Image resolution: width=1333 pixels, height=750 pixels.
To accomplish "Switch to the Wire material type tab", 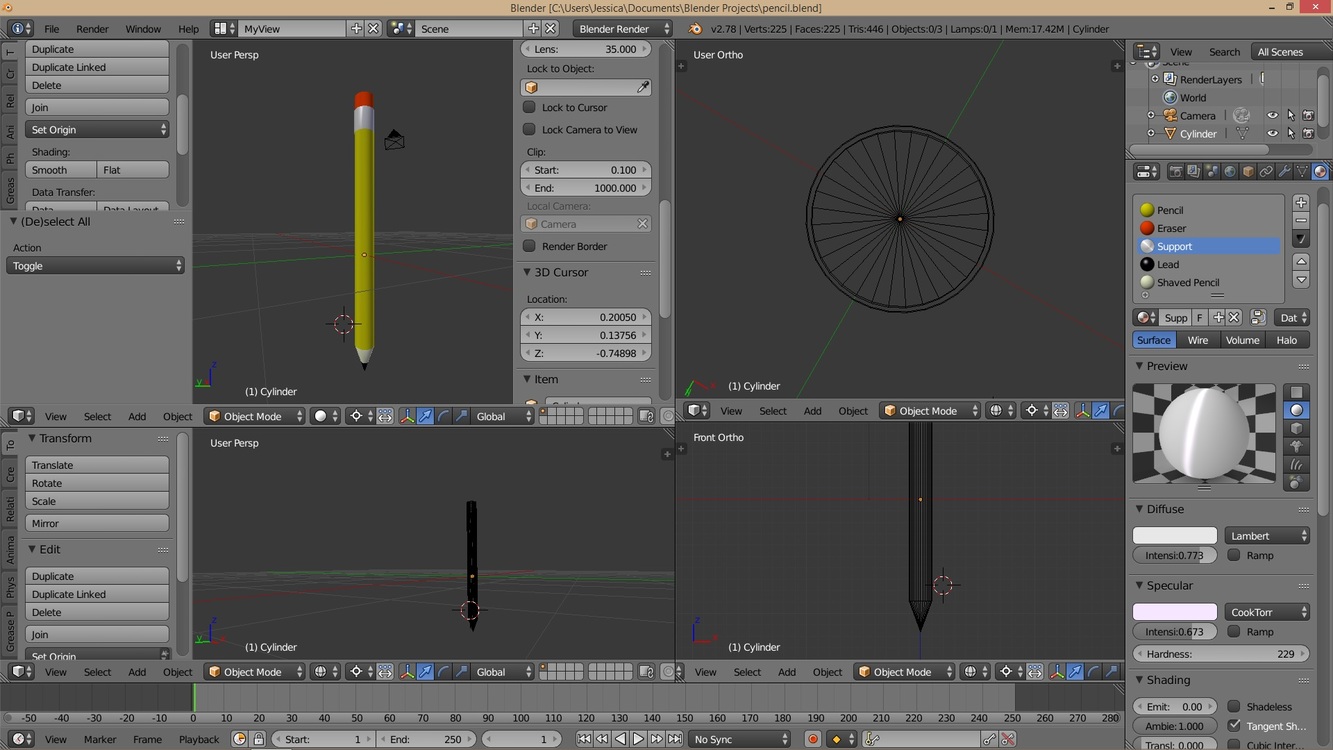I will (x=1197, y=340).
